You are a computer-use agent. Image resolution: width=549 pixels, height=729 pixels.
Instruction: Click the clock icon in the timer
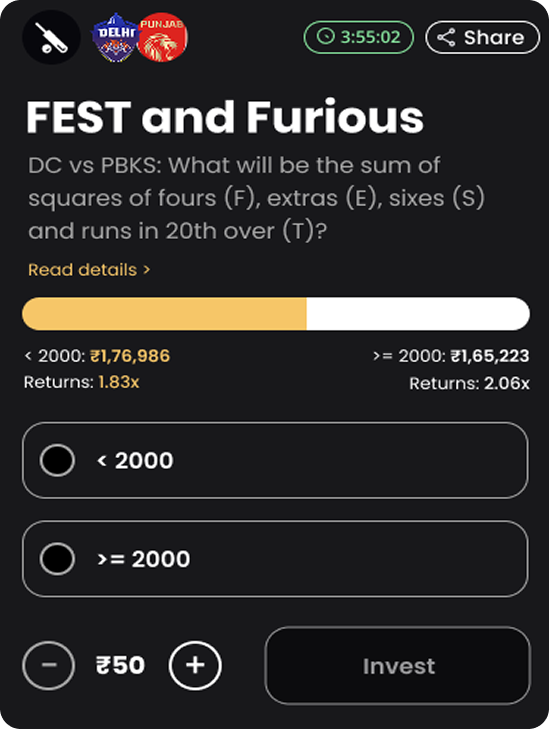325,37
